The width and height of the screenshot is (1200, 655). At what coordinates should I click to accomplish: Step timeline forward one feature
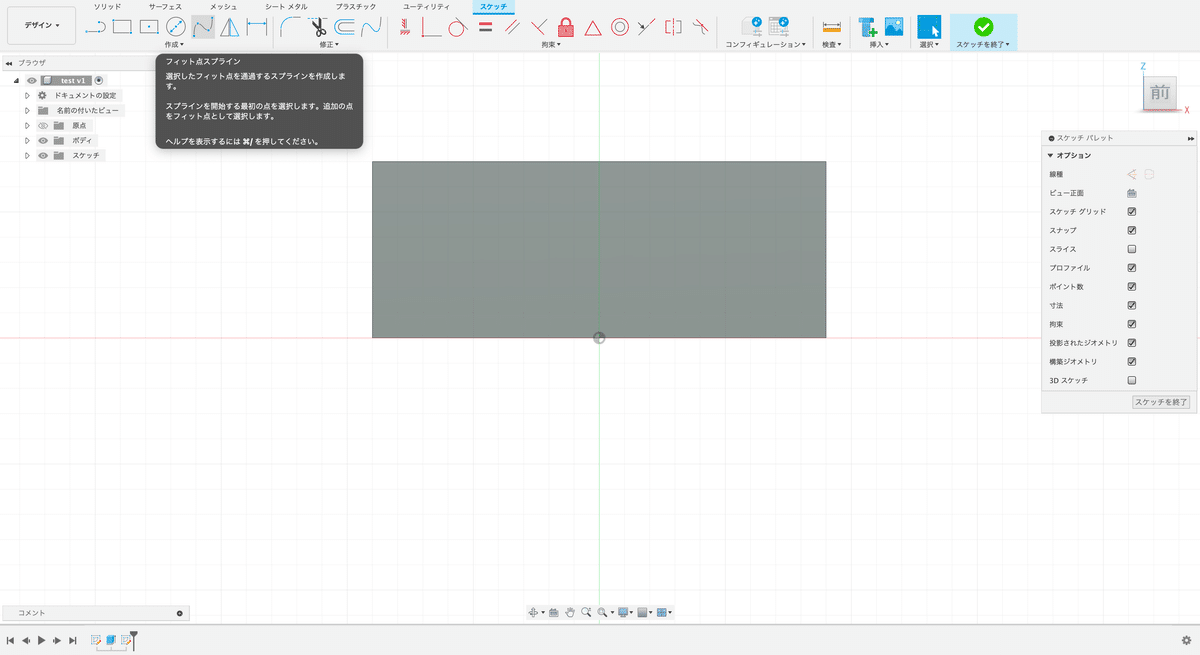(x=57, y=640)
